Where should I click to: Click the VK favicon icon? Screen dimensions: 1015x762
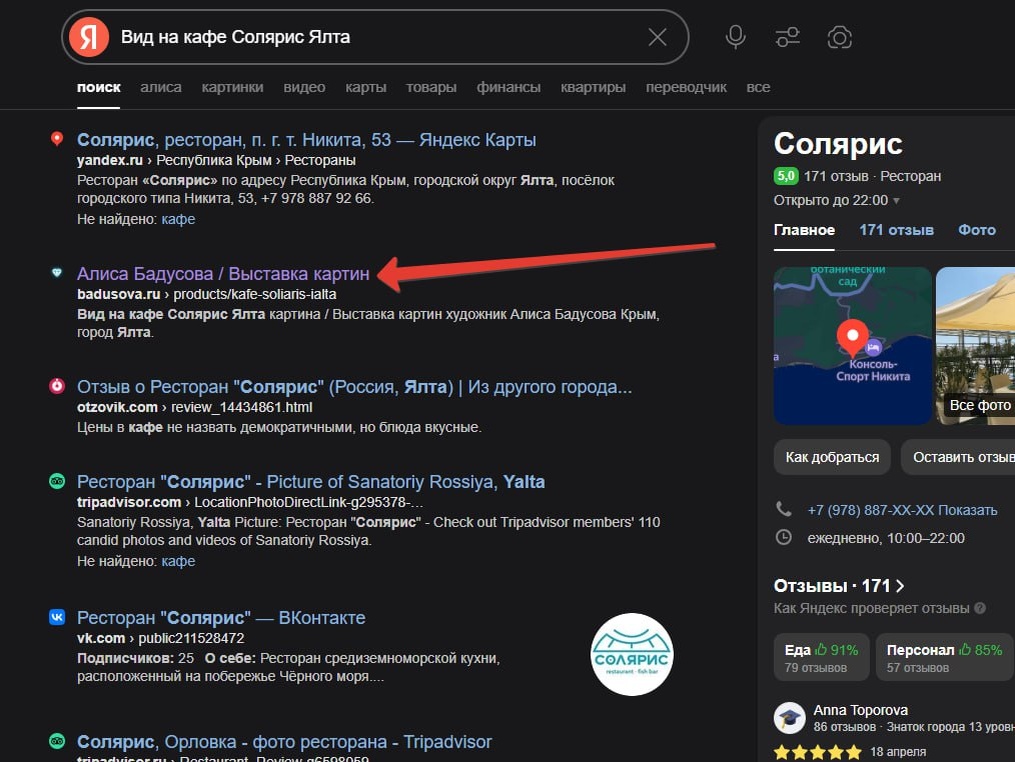tap(57, 617)
